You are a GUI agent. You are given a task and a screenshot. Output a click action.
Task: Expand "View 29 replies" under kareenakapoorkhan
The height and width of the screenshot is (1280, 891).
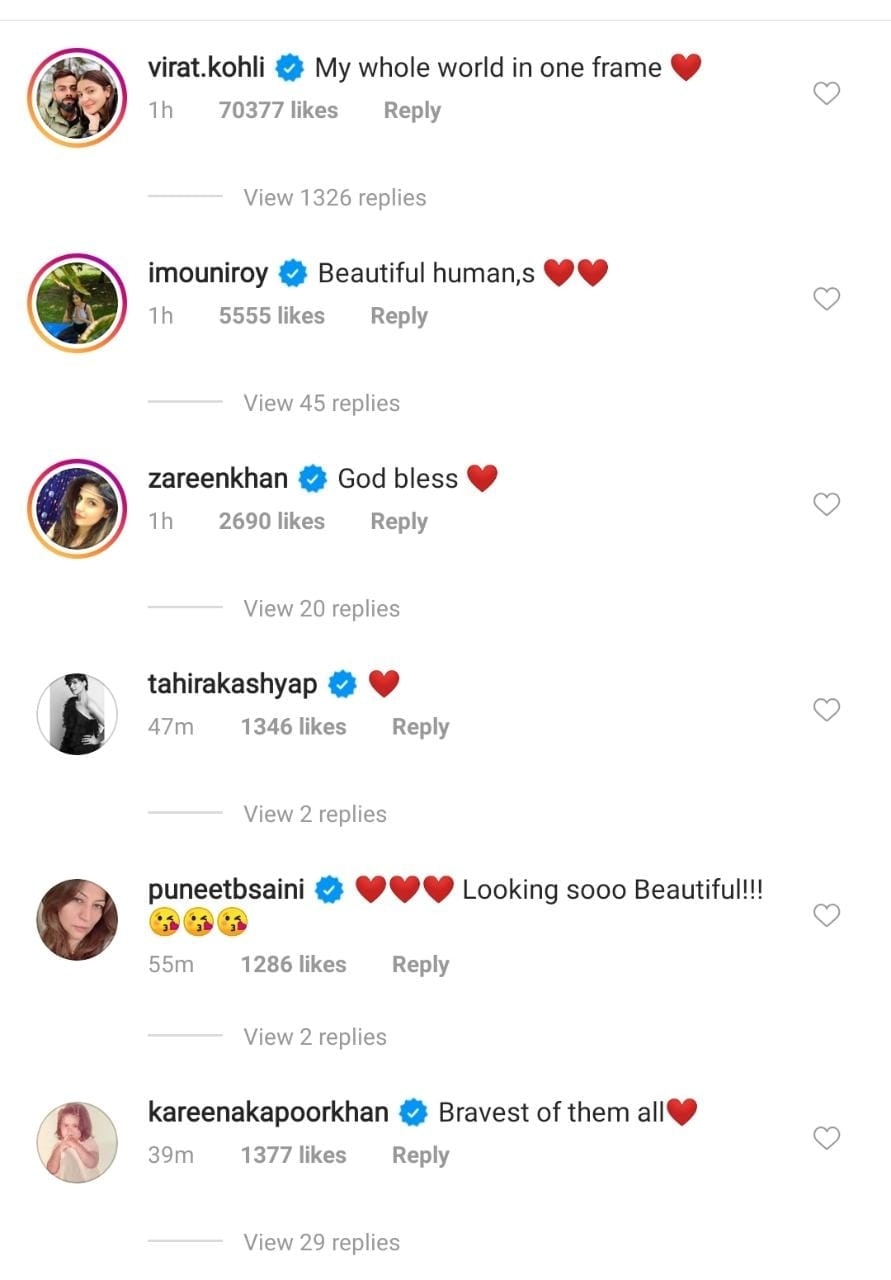321,1243
